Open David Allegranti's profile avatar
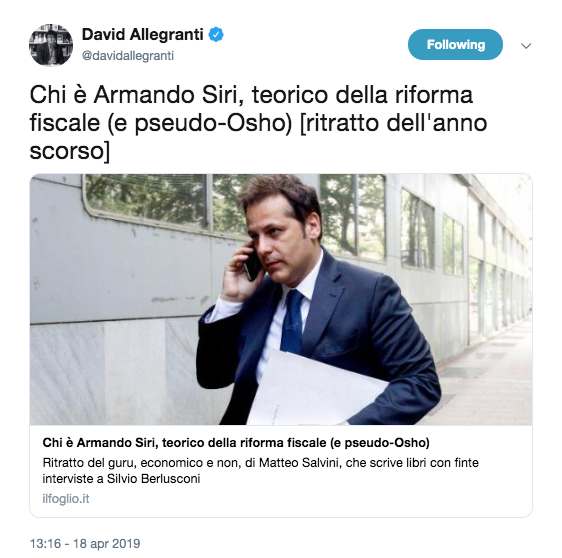Screen dimensions: 562x558 pos(51,45)
